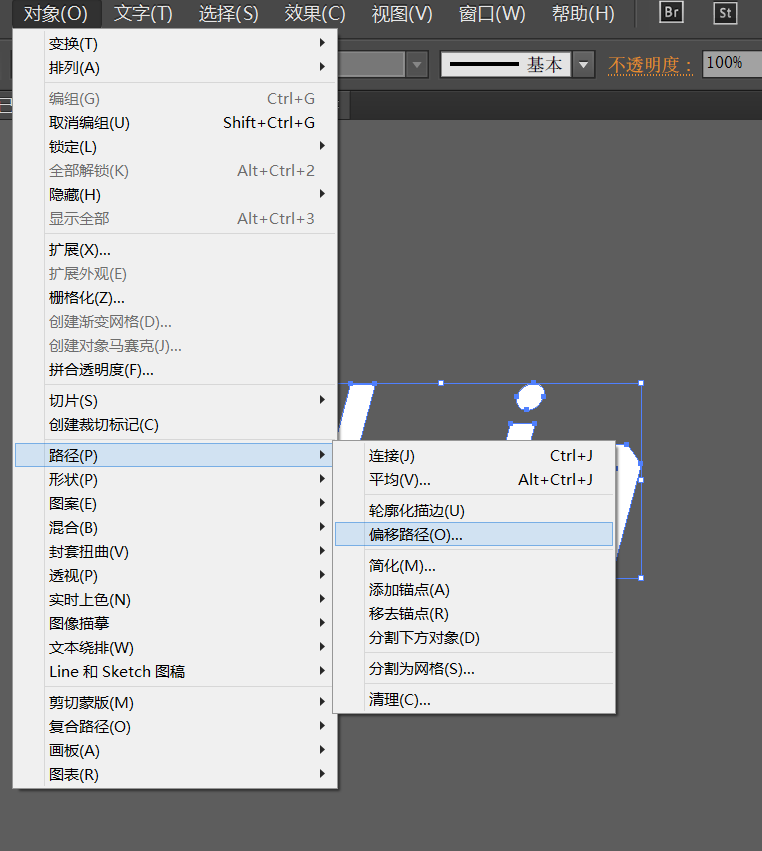Click the bounding box top-center handle
The image size is (762, 851).
point(441,383)
